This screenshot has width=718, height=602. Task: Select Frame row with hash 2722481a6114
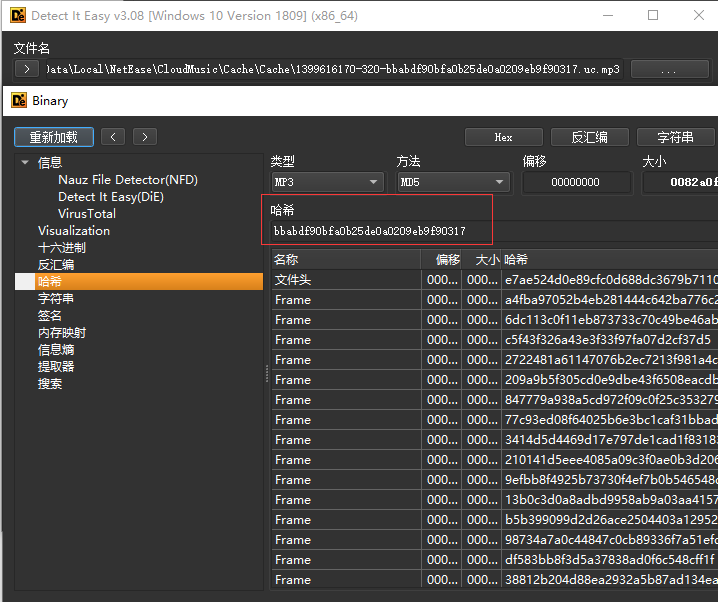[x=495, y=360]
